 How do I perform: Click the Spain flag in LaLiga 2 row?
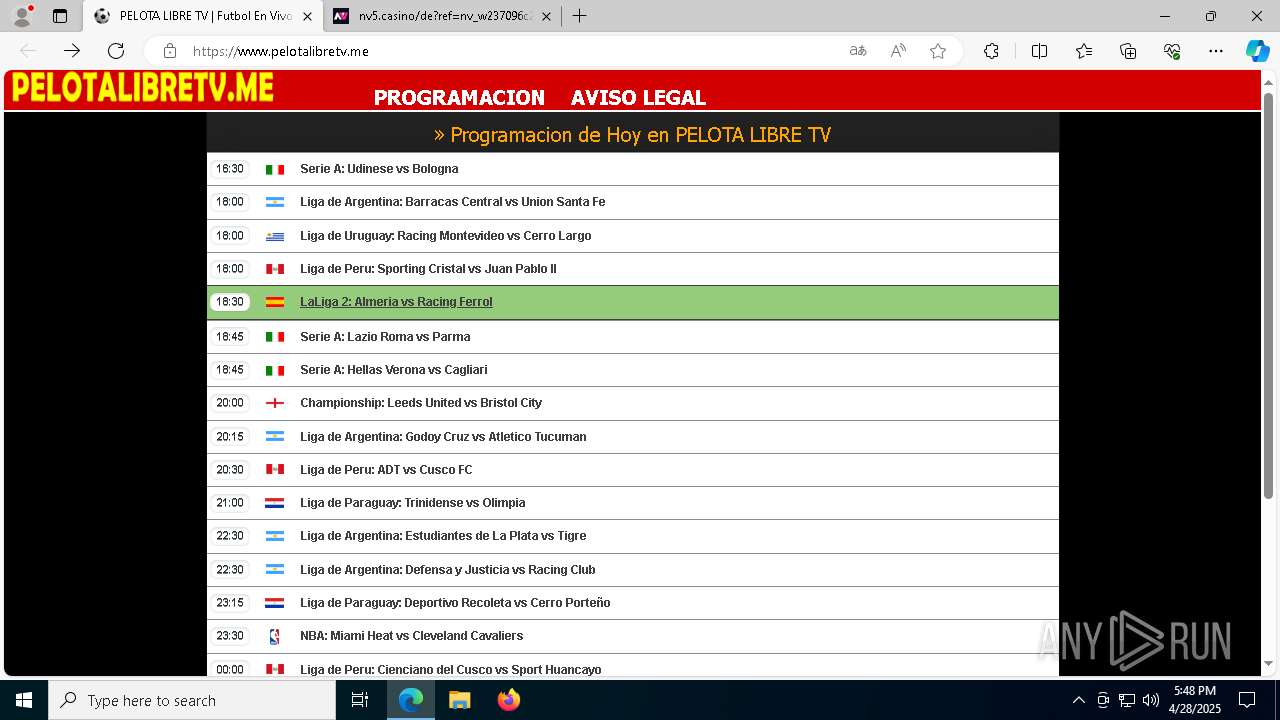[274, 302]
